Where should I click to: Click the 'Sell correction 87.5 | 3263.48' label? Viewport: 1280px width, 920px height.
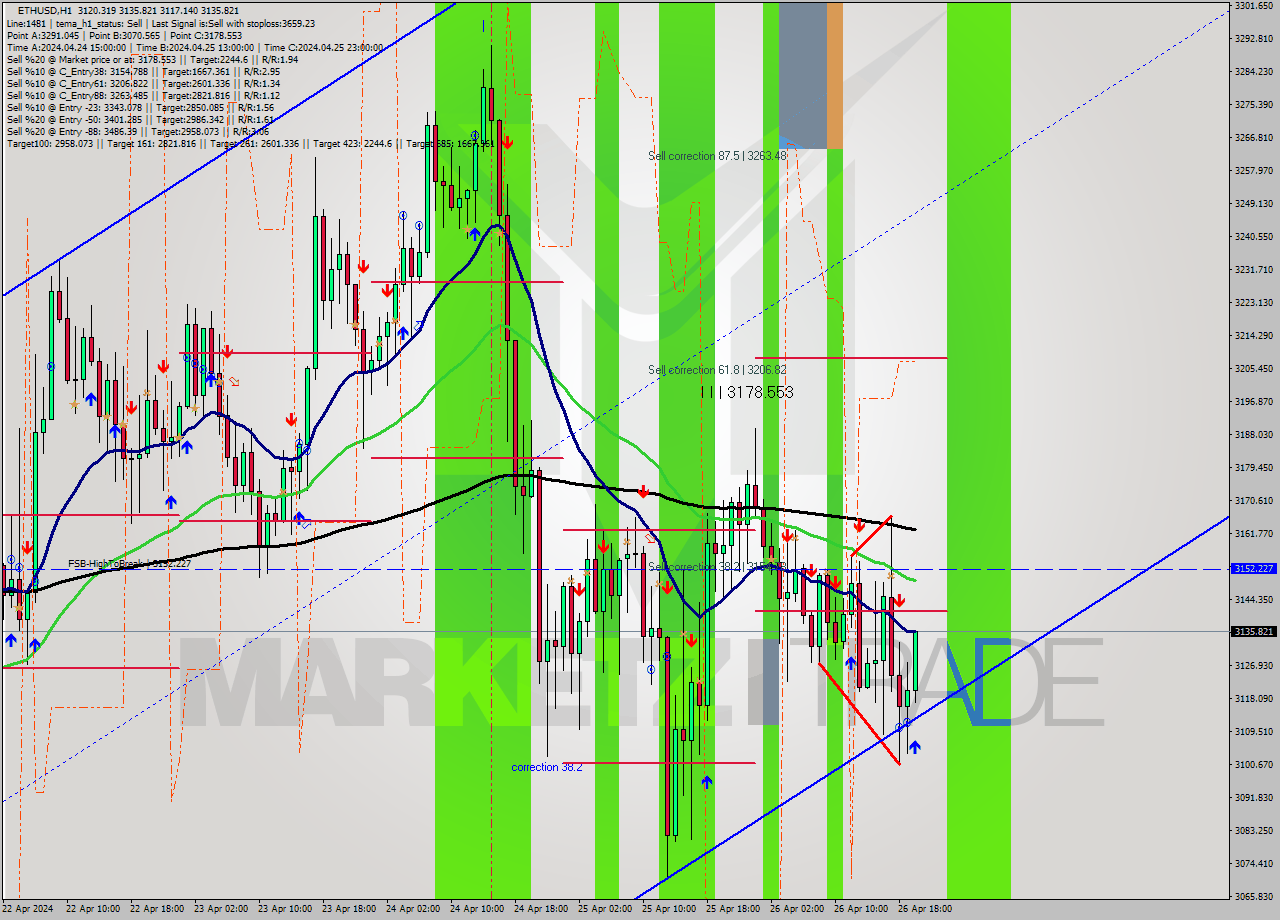pos(716,156)
